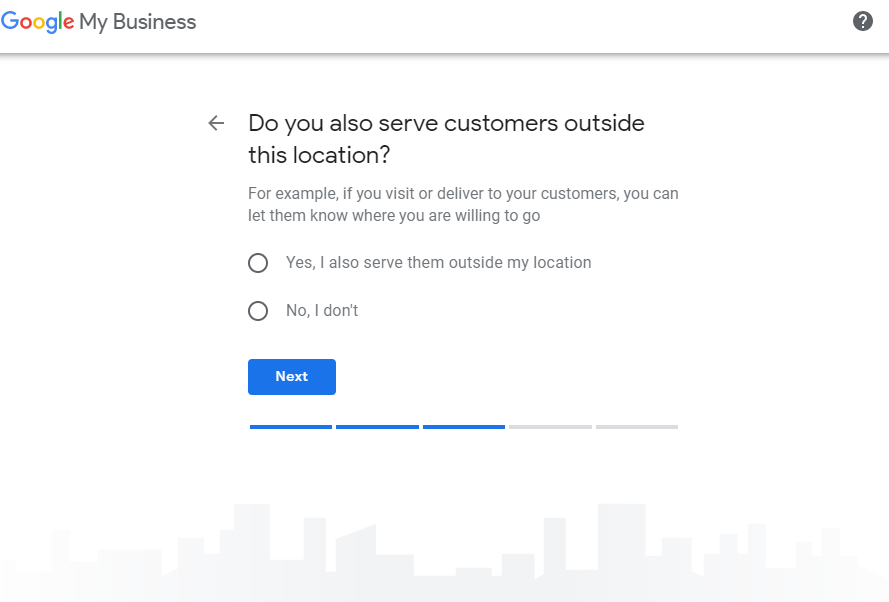
Task: Click heading line Do you also serve customers outside
Action: [x=446, y=124]
